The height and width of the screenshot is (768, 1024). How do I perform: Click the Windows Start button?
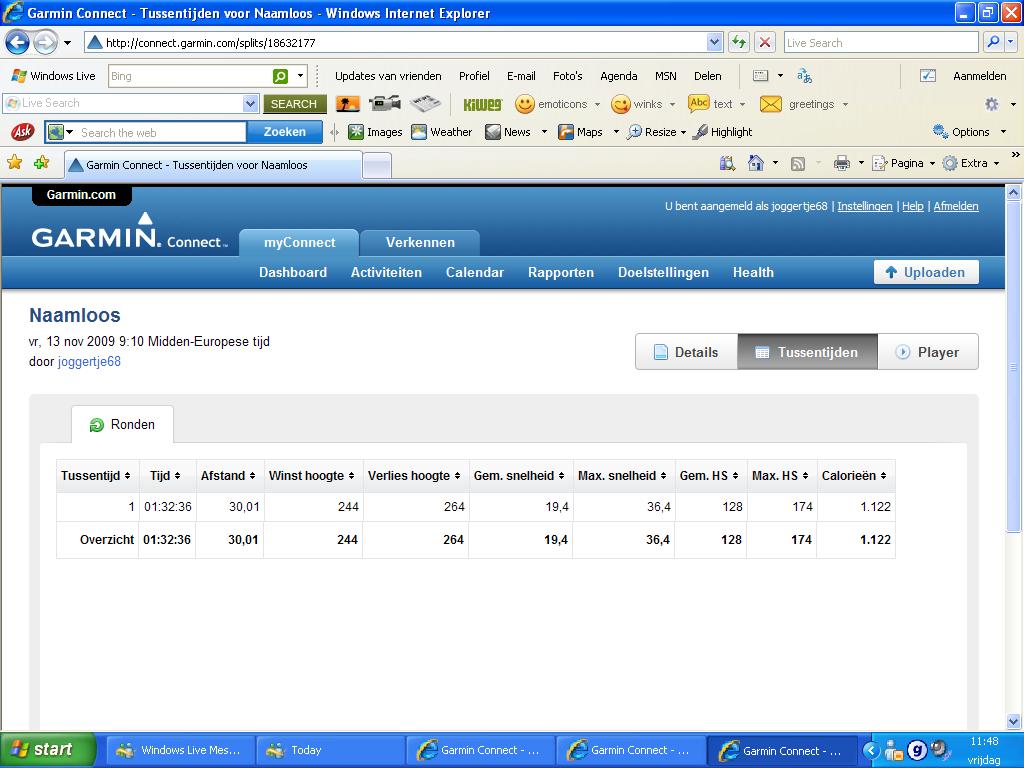point(48,749)
